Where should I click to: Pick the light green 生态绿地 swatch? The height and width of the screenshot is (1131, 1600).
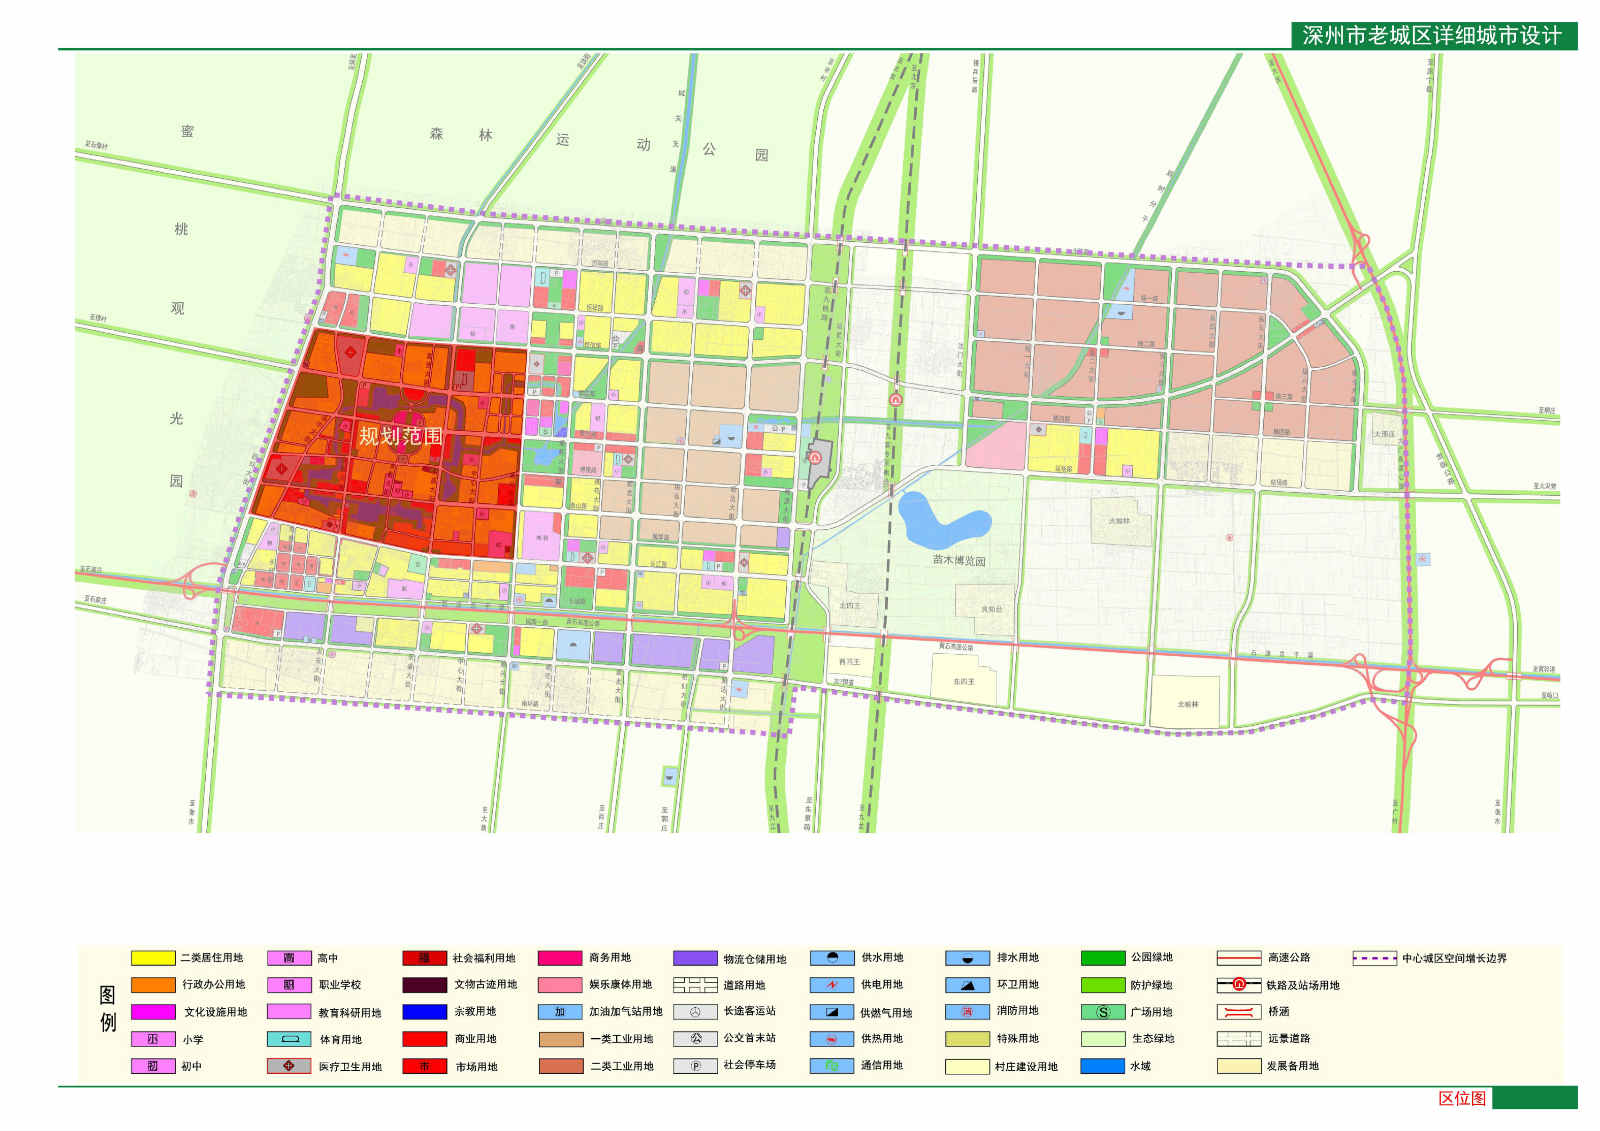[1103, 1039]
